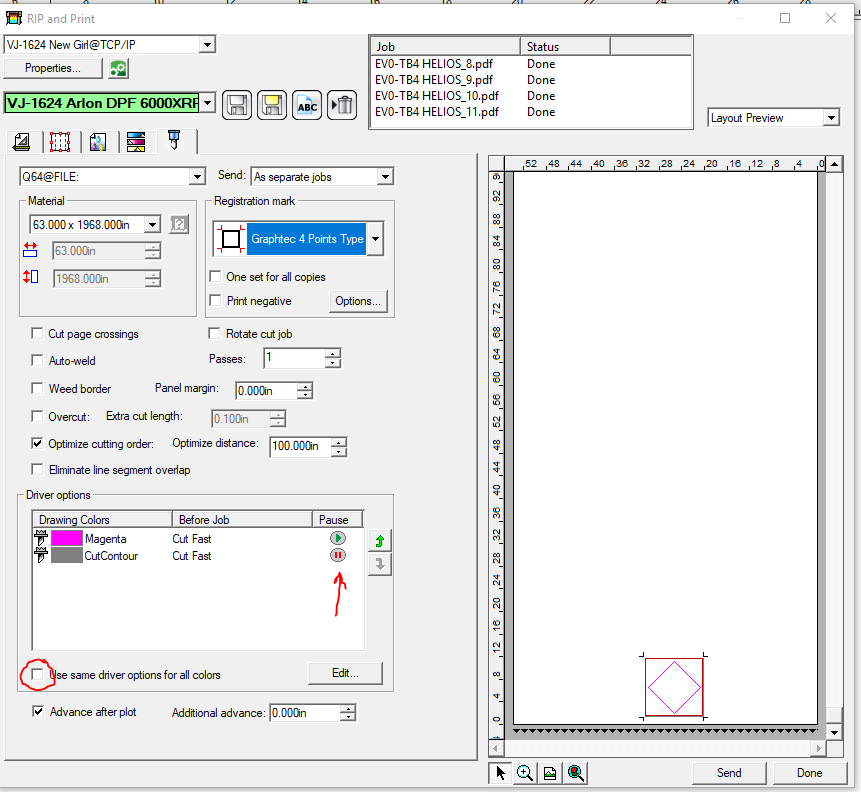Click the Additional advance input field
The width and height of the screenshot is (861, 792).
[305, 712]
